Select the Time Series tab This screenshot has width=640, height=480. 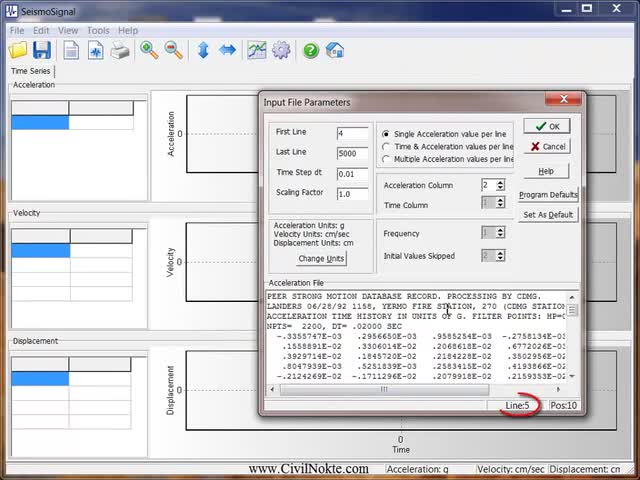click(x=31, y=71)
